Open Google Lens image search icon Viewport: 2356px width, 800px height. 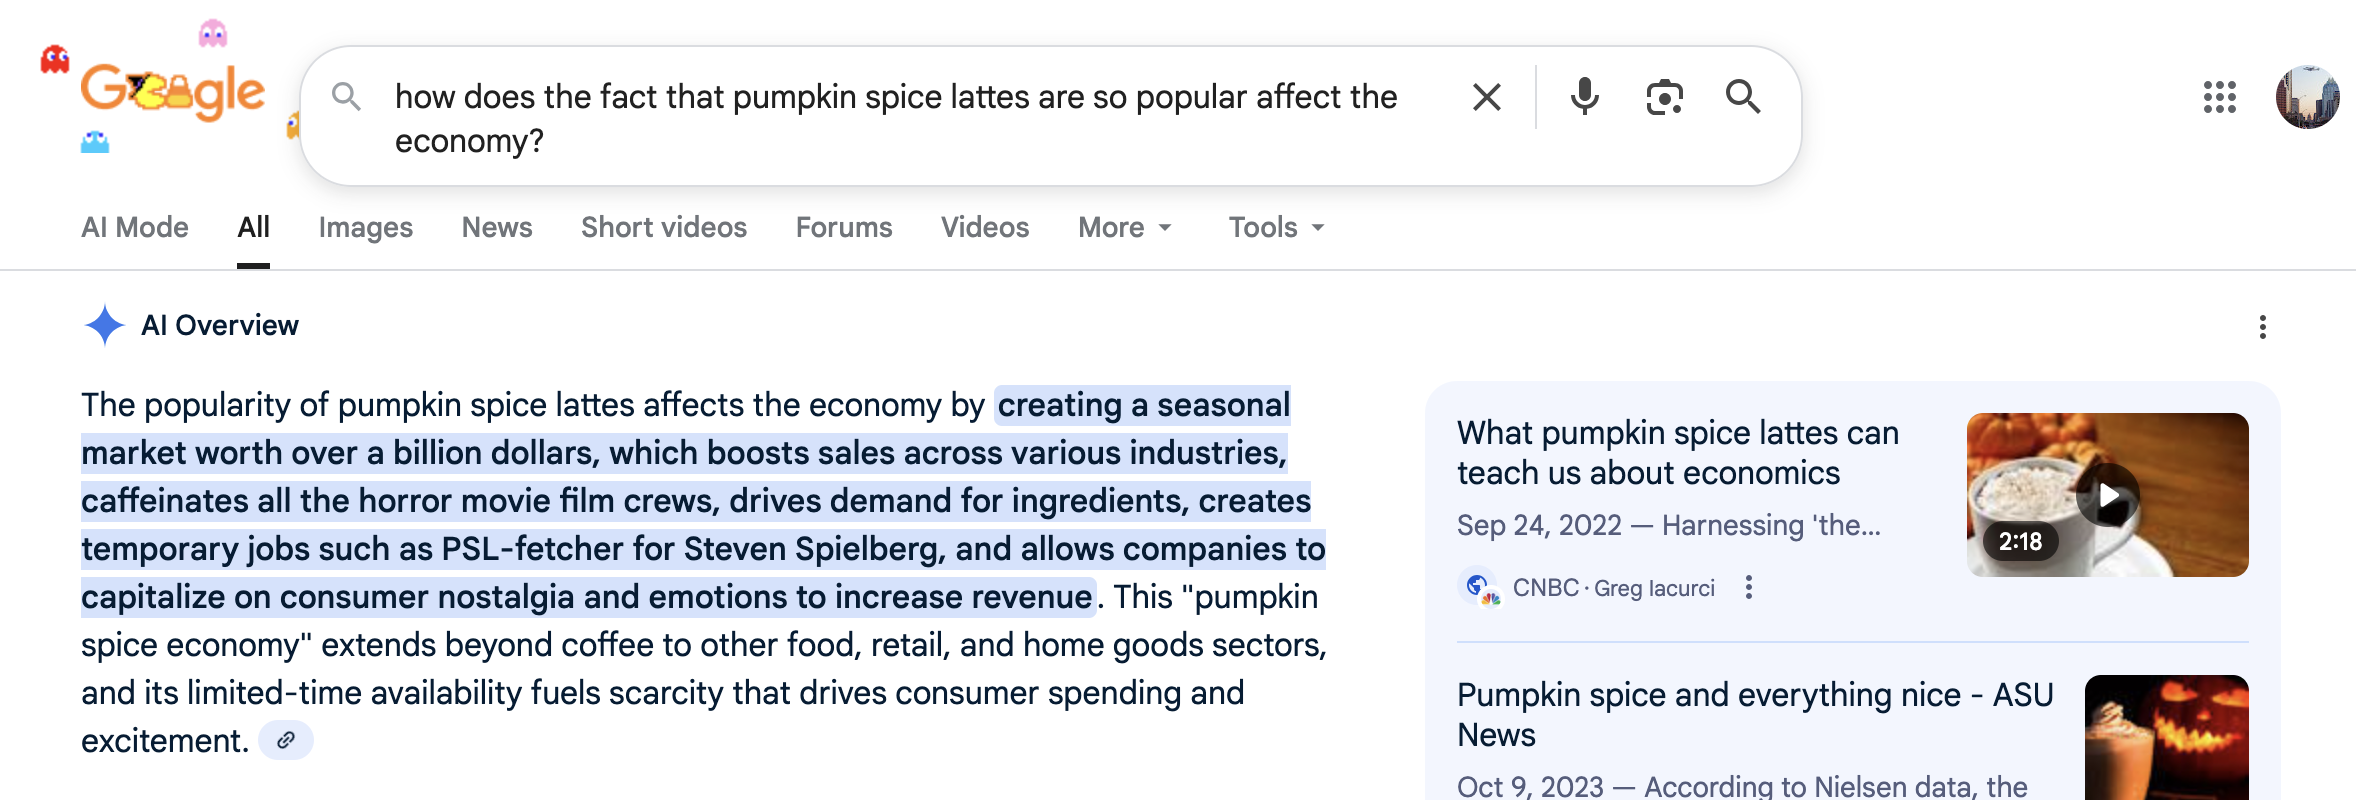(1664, 97)
